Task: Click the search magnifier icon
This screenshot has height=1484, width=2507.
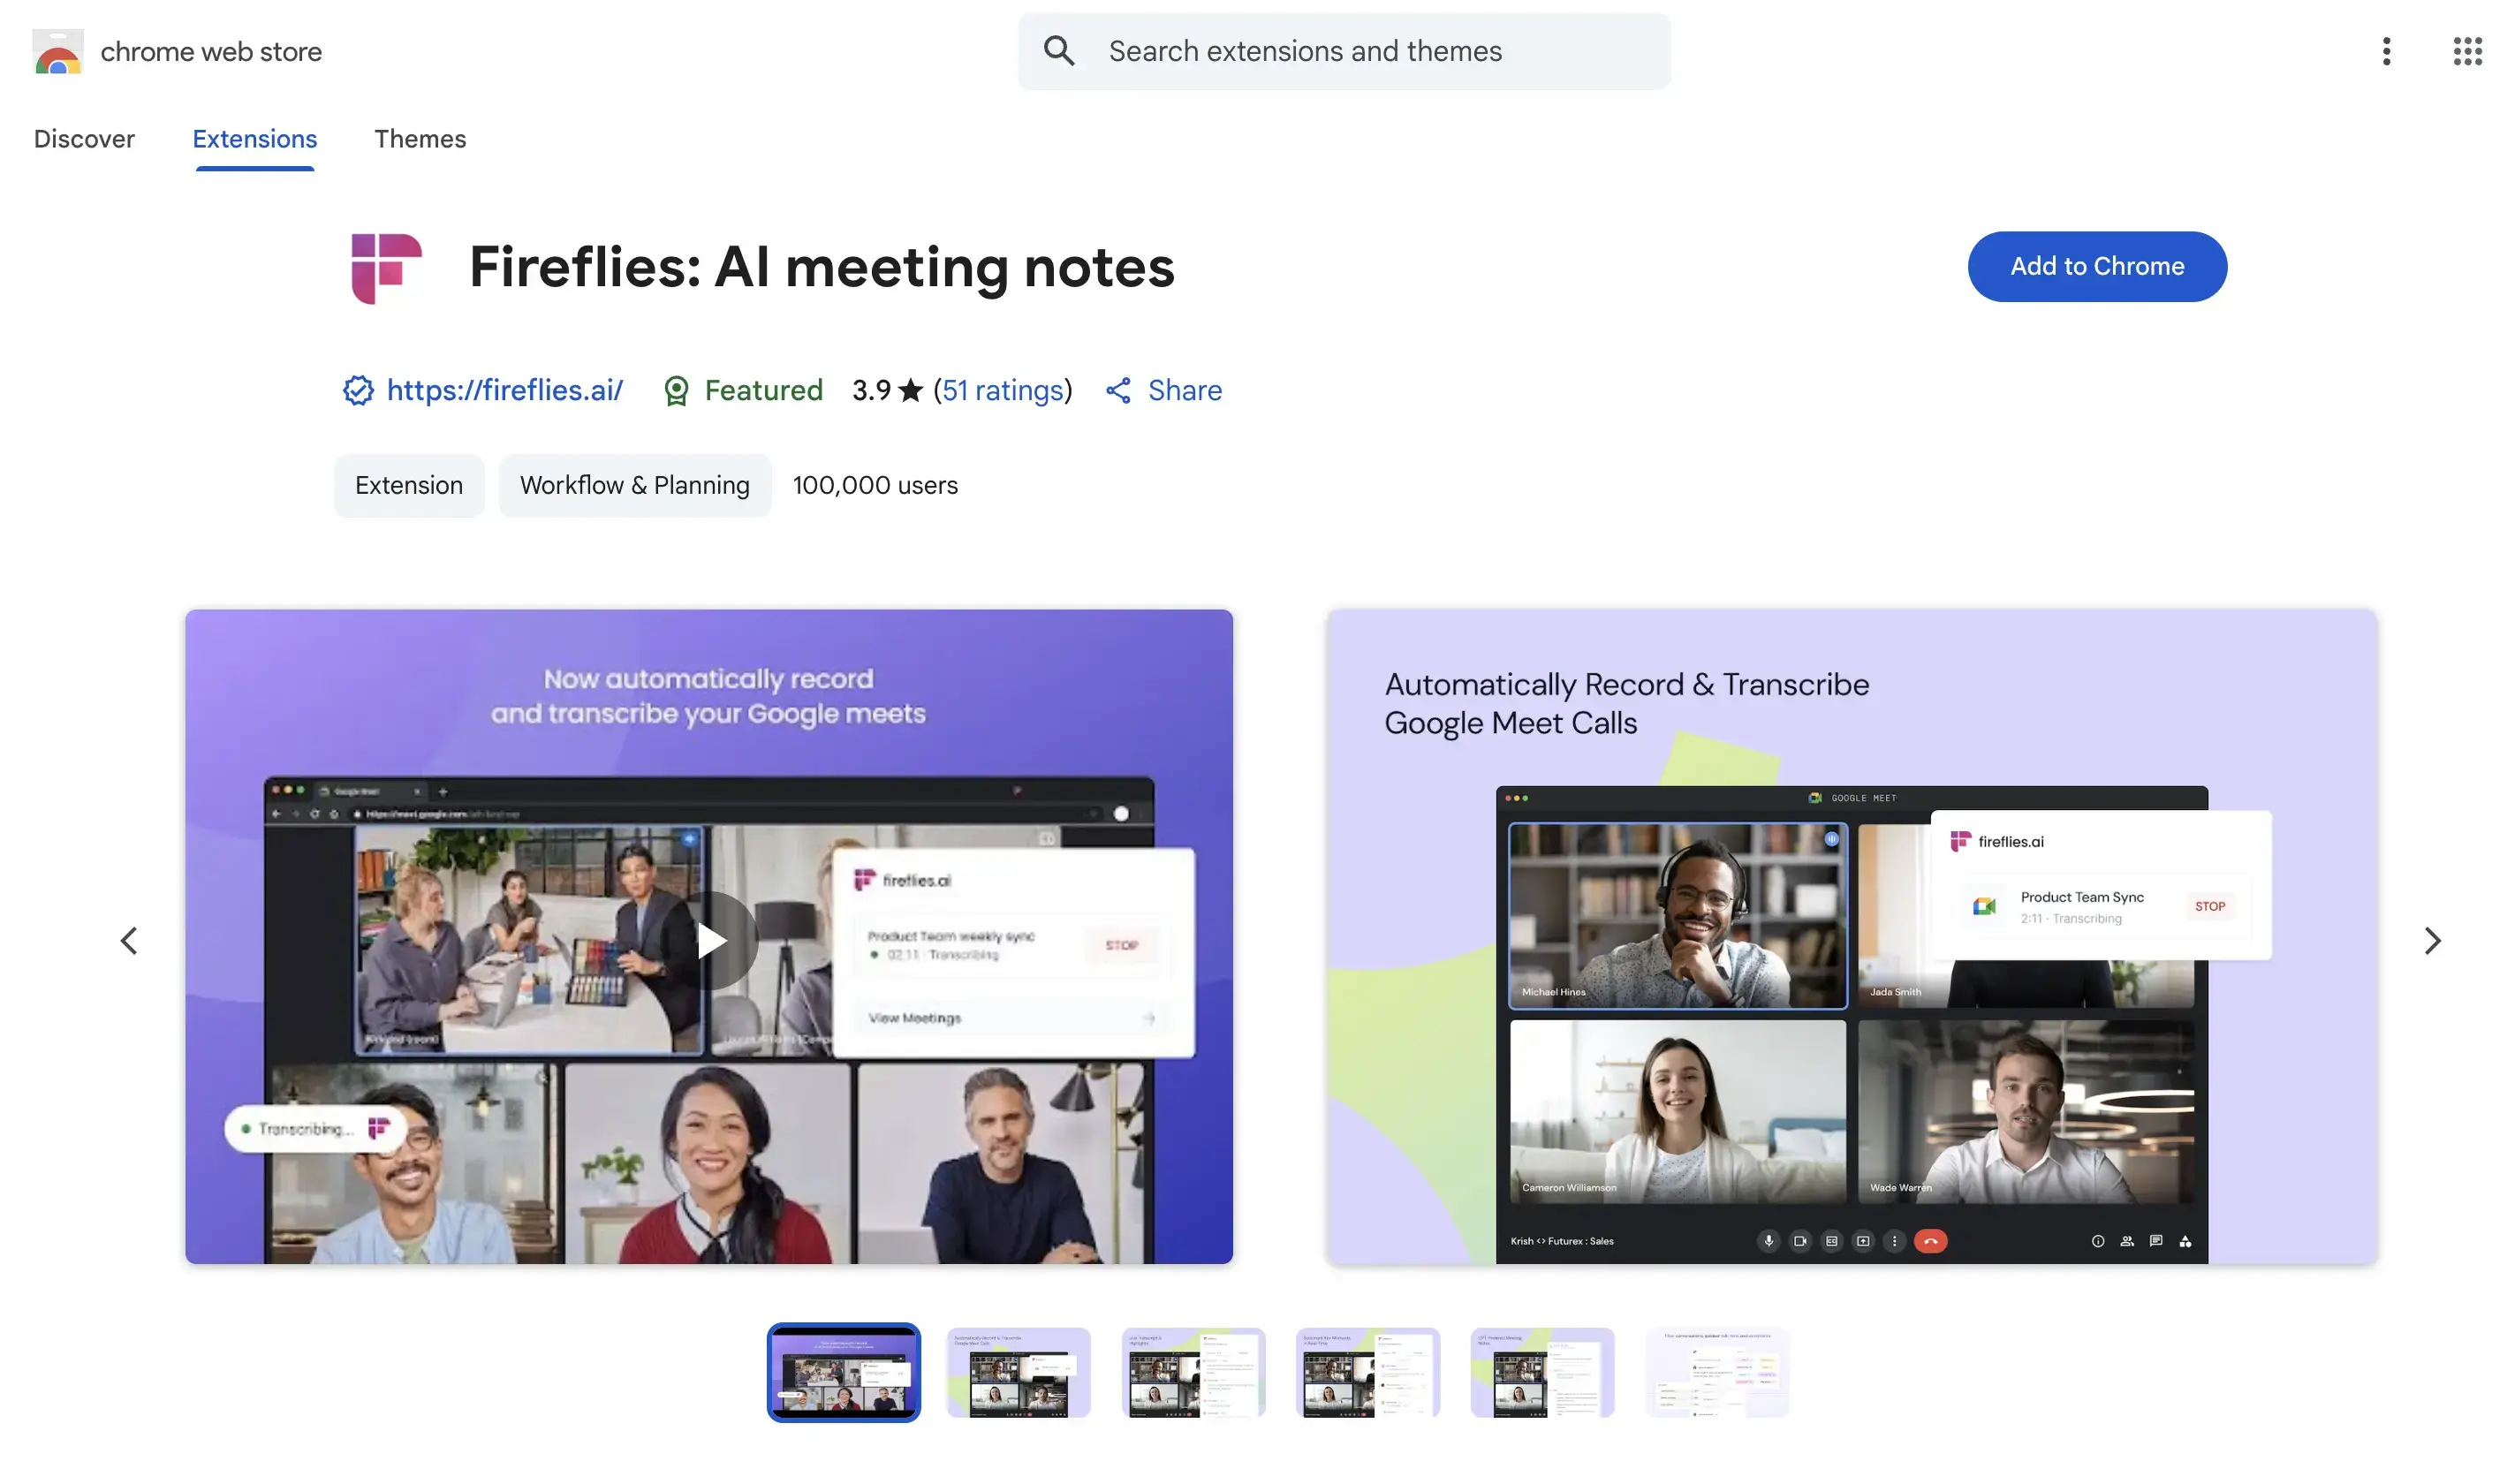Action: (x=1059, y=50)
